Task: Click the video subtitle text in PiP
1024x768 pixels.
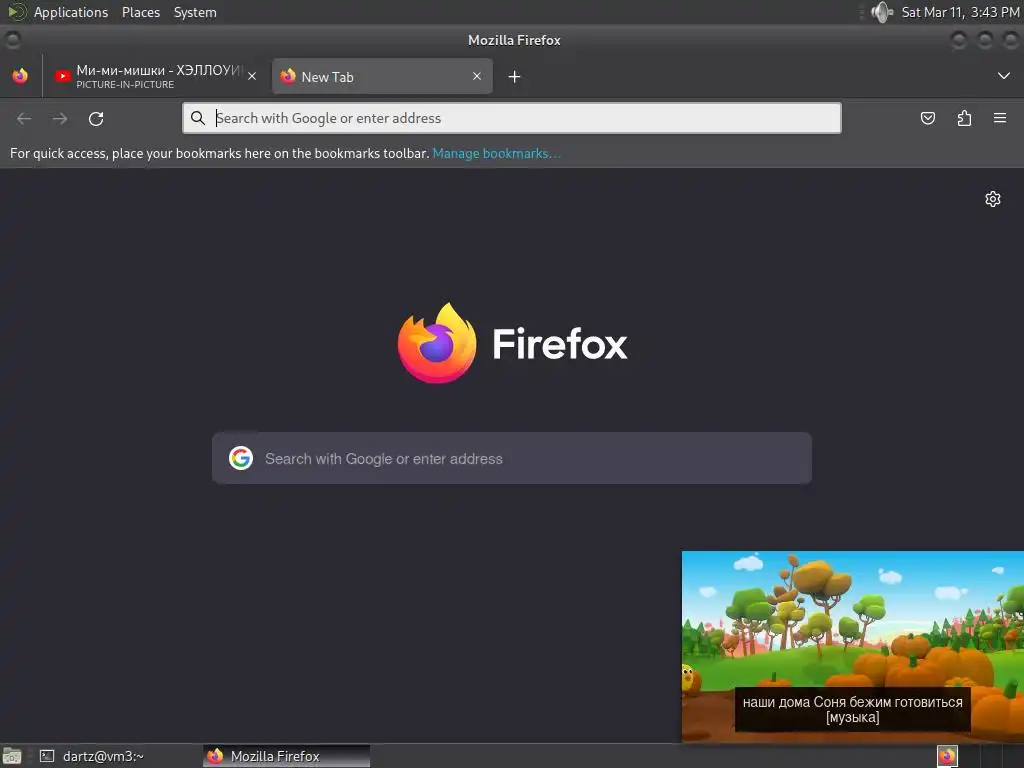Action: (852, 710)
